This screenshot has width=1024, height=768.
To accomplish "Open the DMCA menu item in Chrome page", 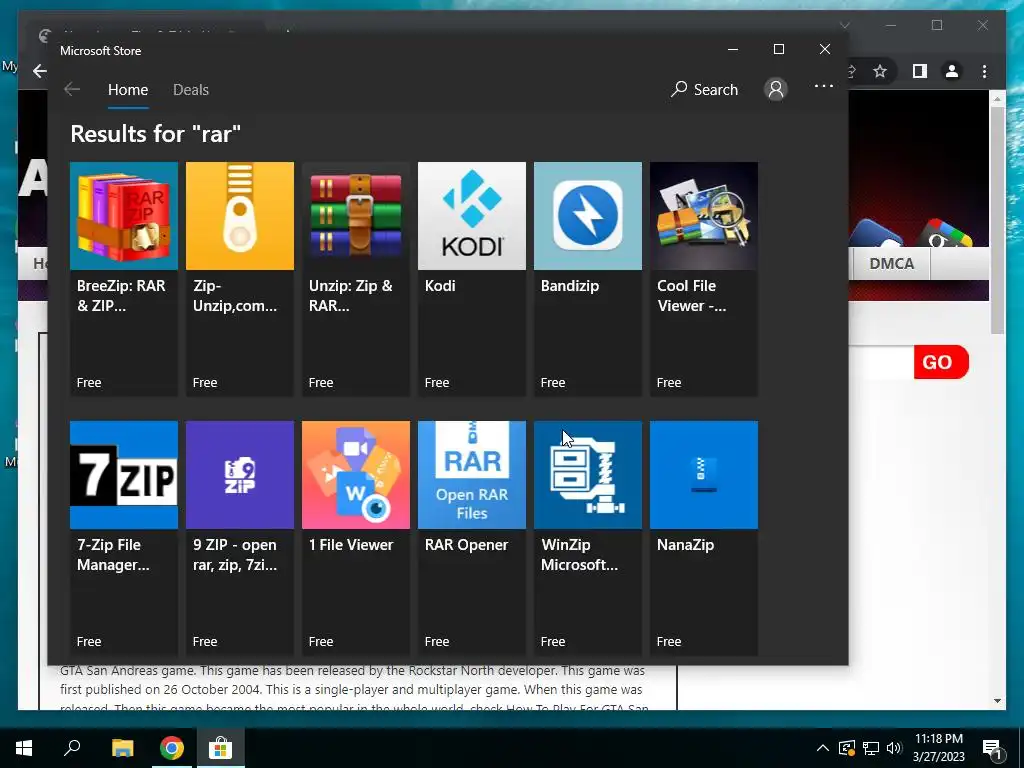I will coord(891,264).
